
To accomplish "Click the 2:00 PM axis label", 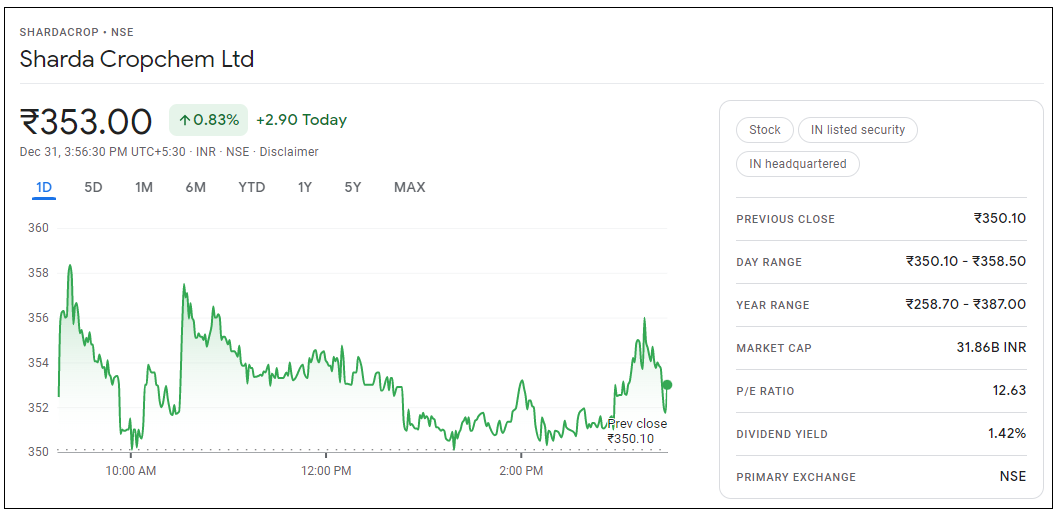I will pos(521,471).
